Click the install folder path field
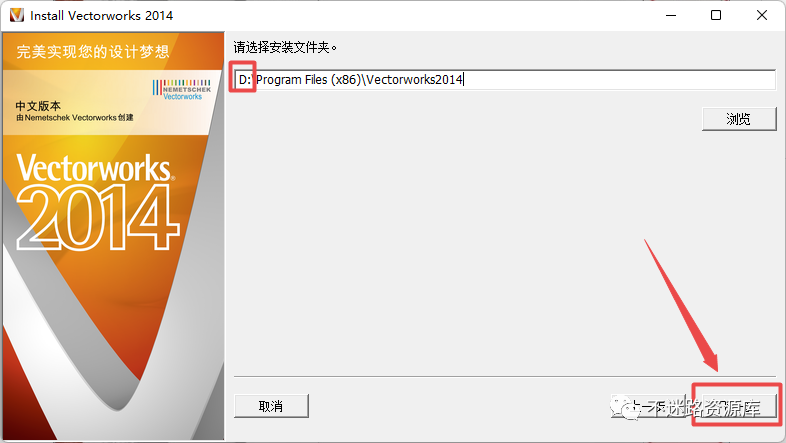The height and width of the screenshot is (443, 786). tap(505, 80)
